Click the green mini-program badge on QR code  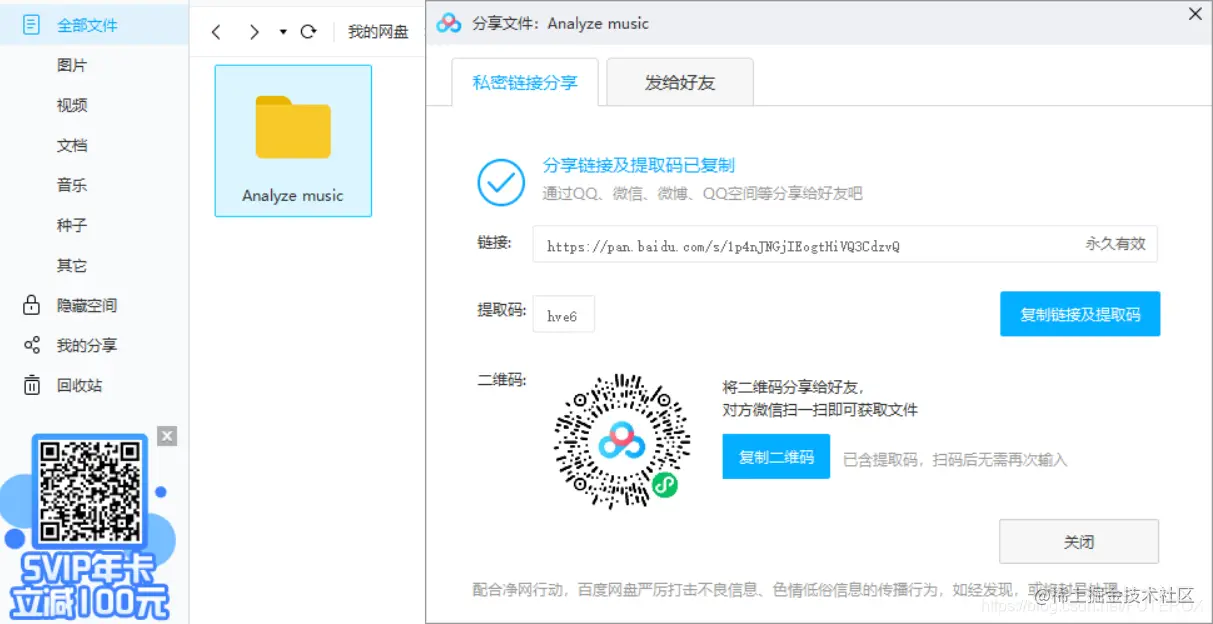point(665,485)
